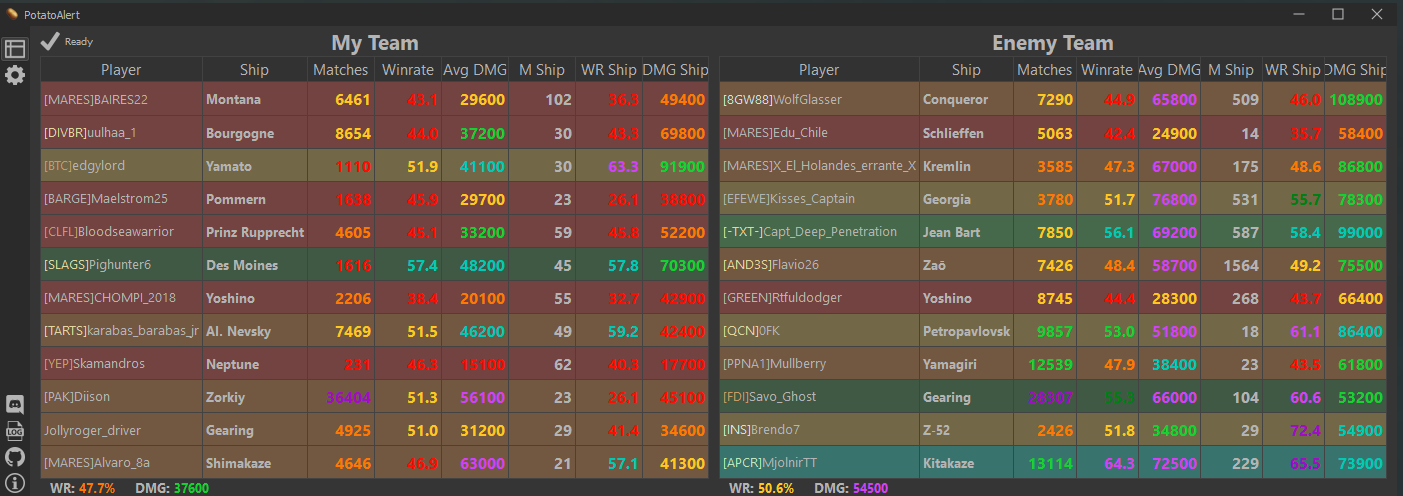Click Enemy Team Player column header

tap(818, 70)
